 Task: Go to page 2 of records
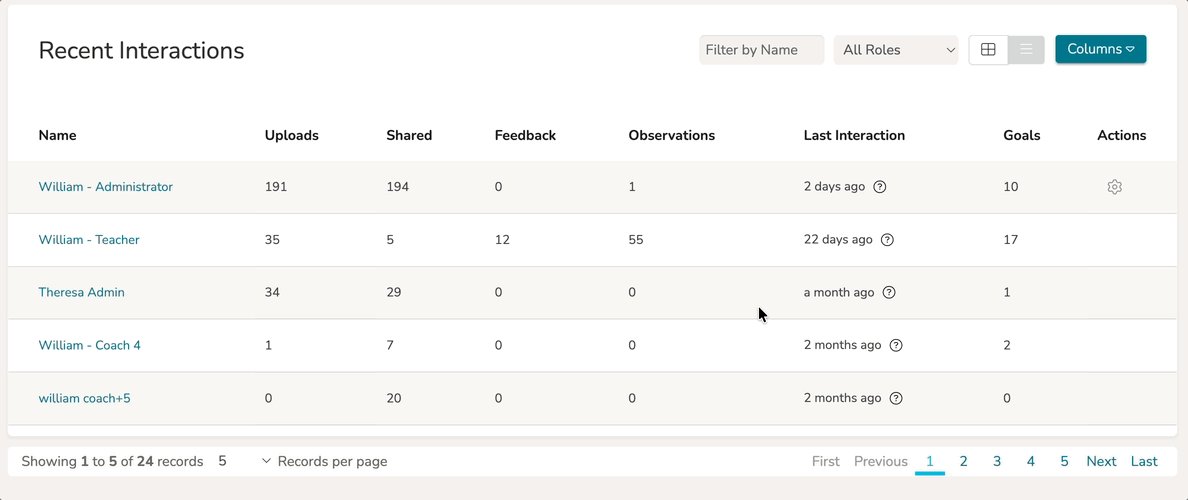(x=963, y=461)
